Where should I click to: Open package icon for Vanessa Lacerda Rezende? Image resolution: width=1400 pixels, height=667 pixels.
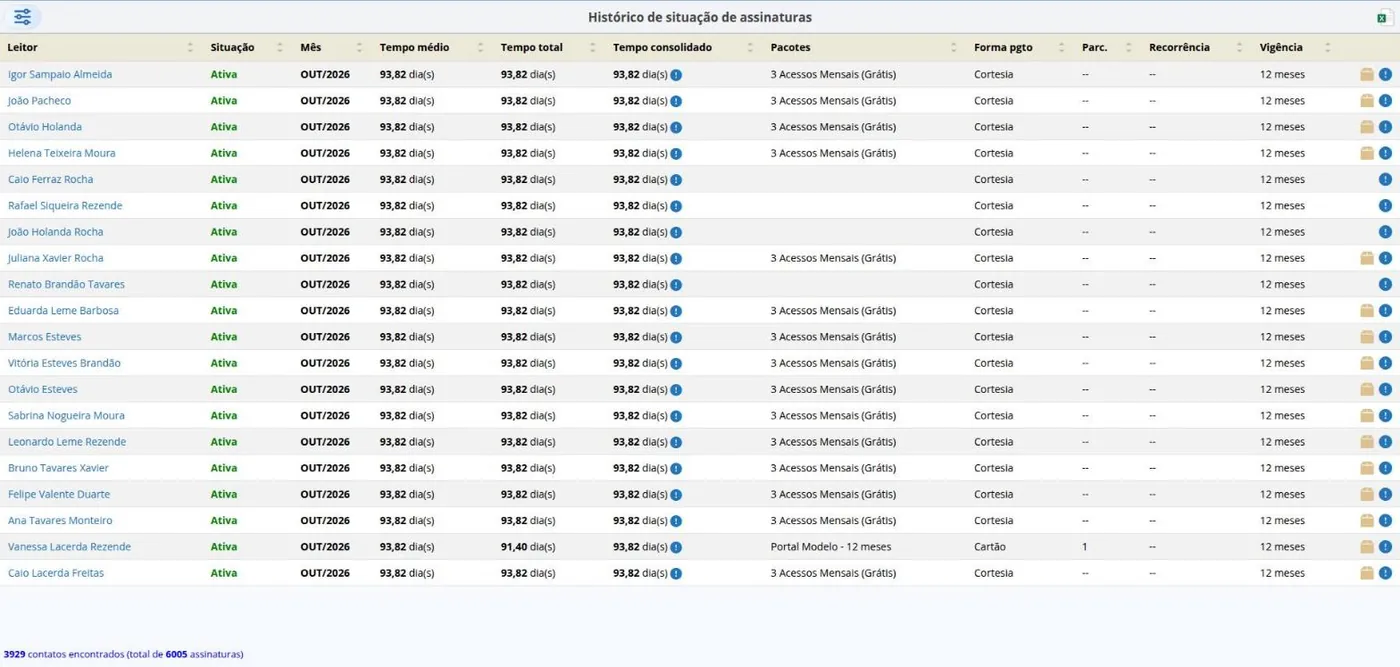coord(1367,547)
